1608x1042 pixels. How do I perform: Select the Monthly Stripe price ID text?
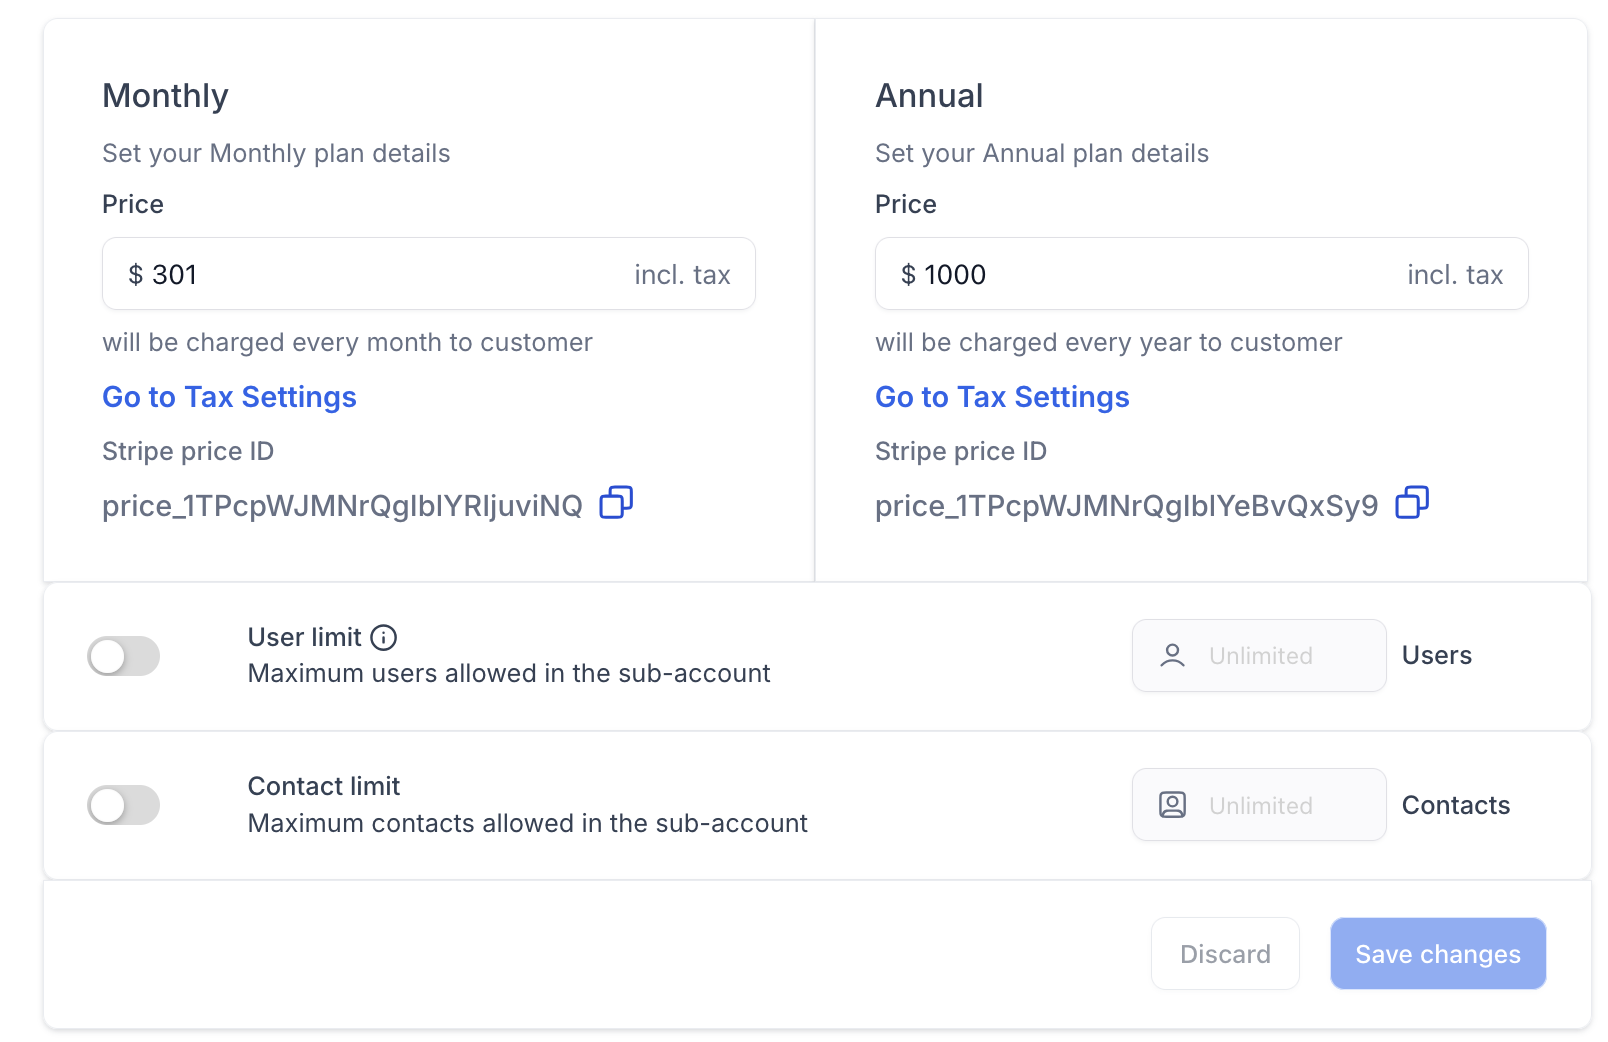click(x=342, y=506)
